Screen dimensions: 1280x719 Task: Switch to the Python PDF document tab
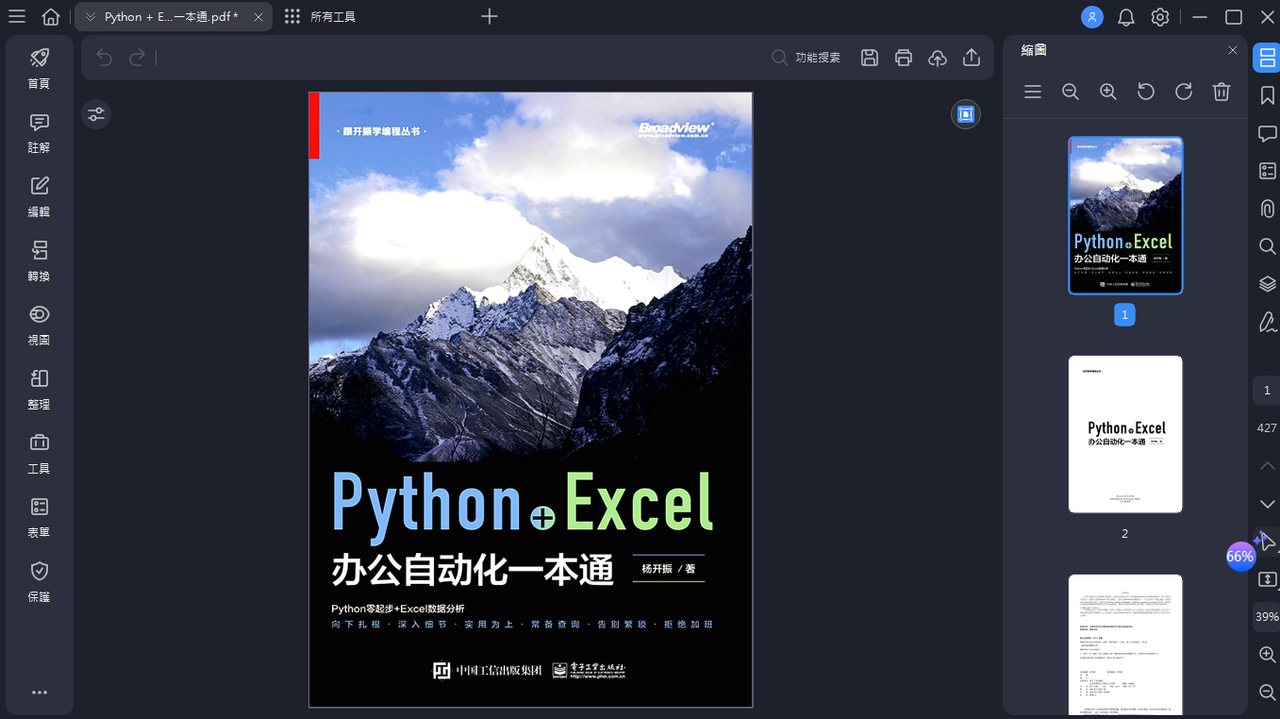point(171,17)
